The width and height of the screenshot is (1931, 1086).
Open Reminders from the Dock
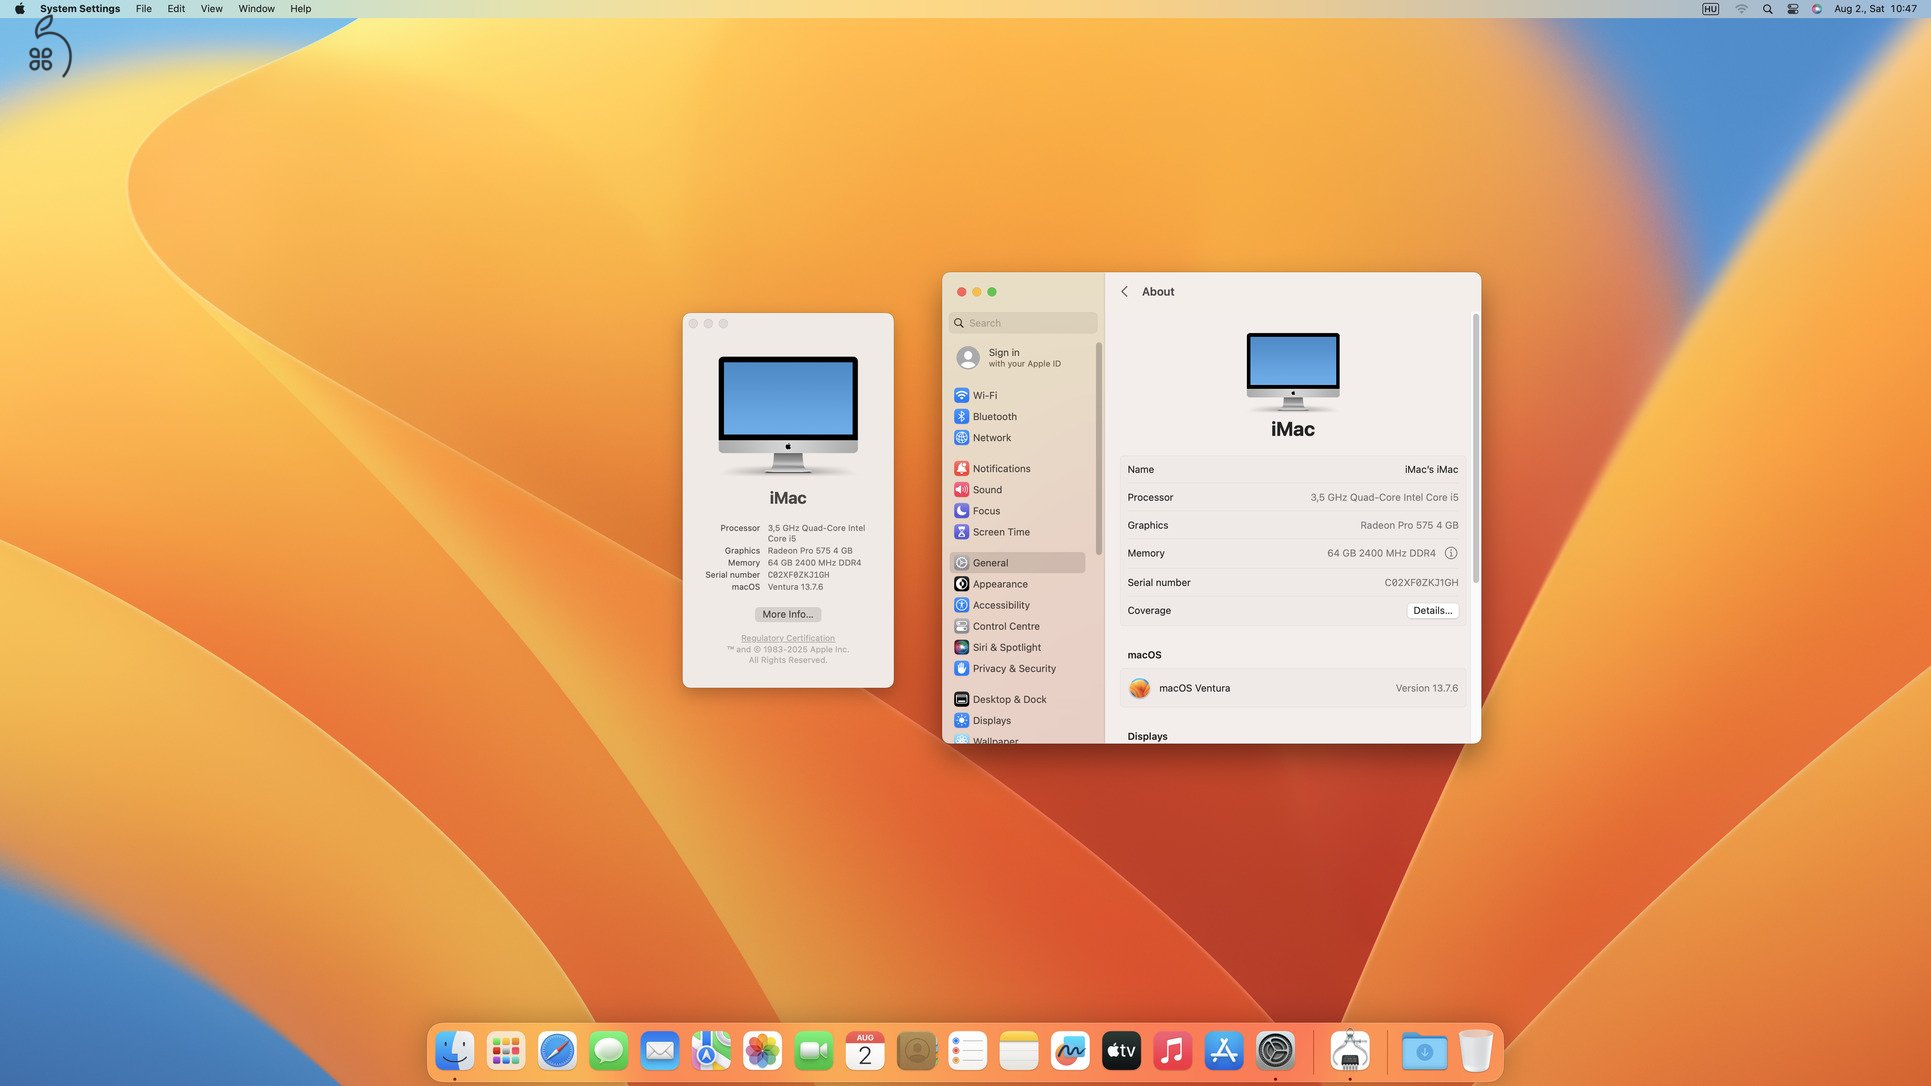point(968,1051)
